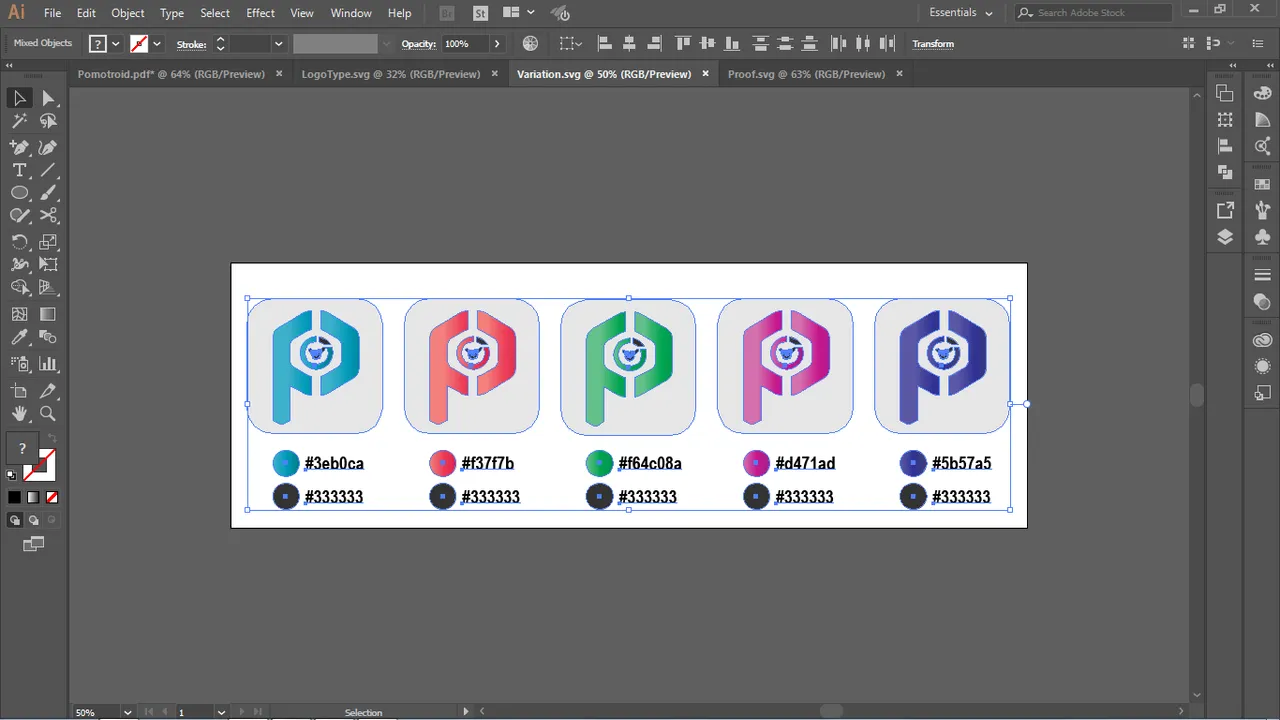This screenshot has height=720, width=1280.
Task: Click Stroke label link
Action: 191,44
